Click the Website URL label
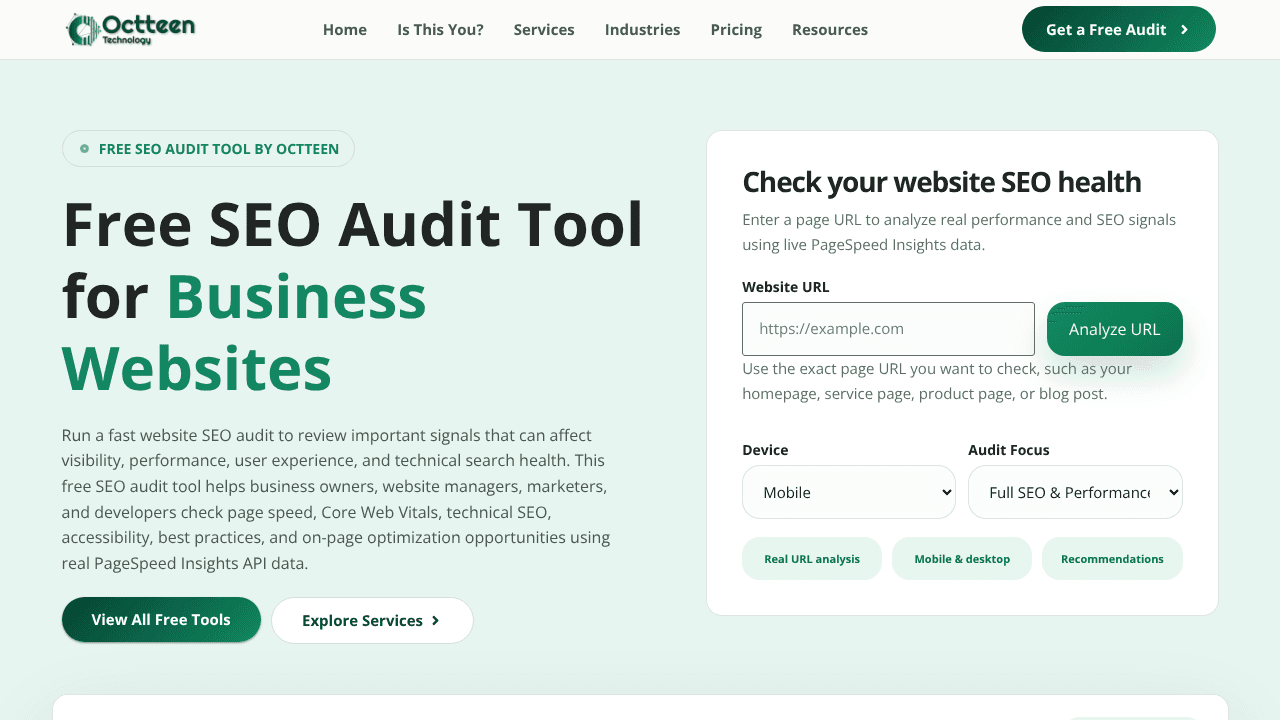This screenshot has width=1280, height=720. pos(786,287)
